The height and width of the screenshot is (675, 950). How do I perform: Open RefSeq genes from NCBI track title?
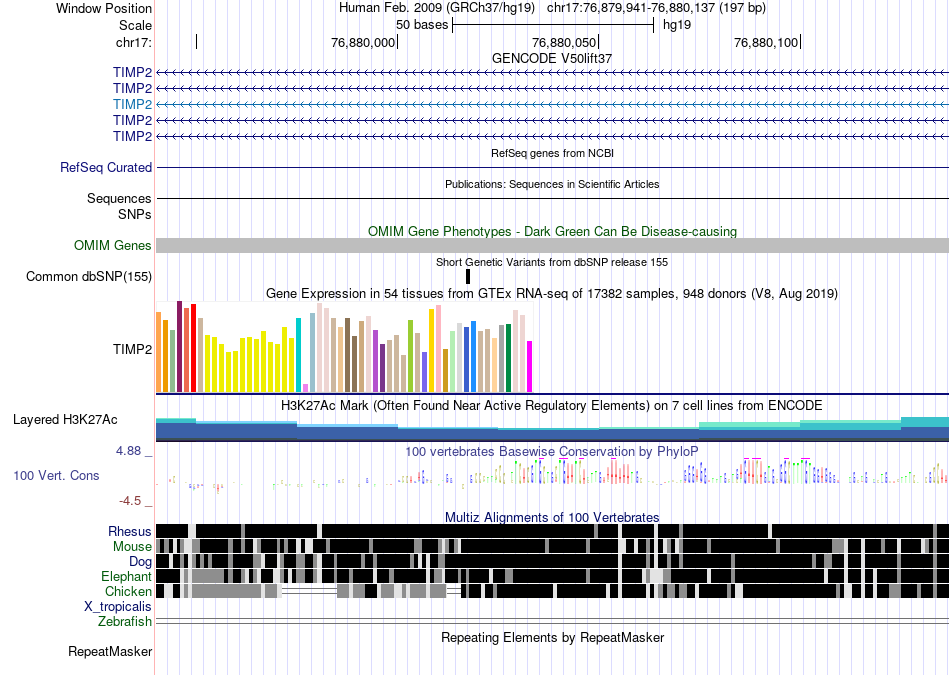pyautogui.click(x=552, y=153)
